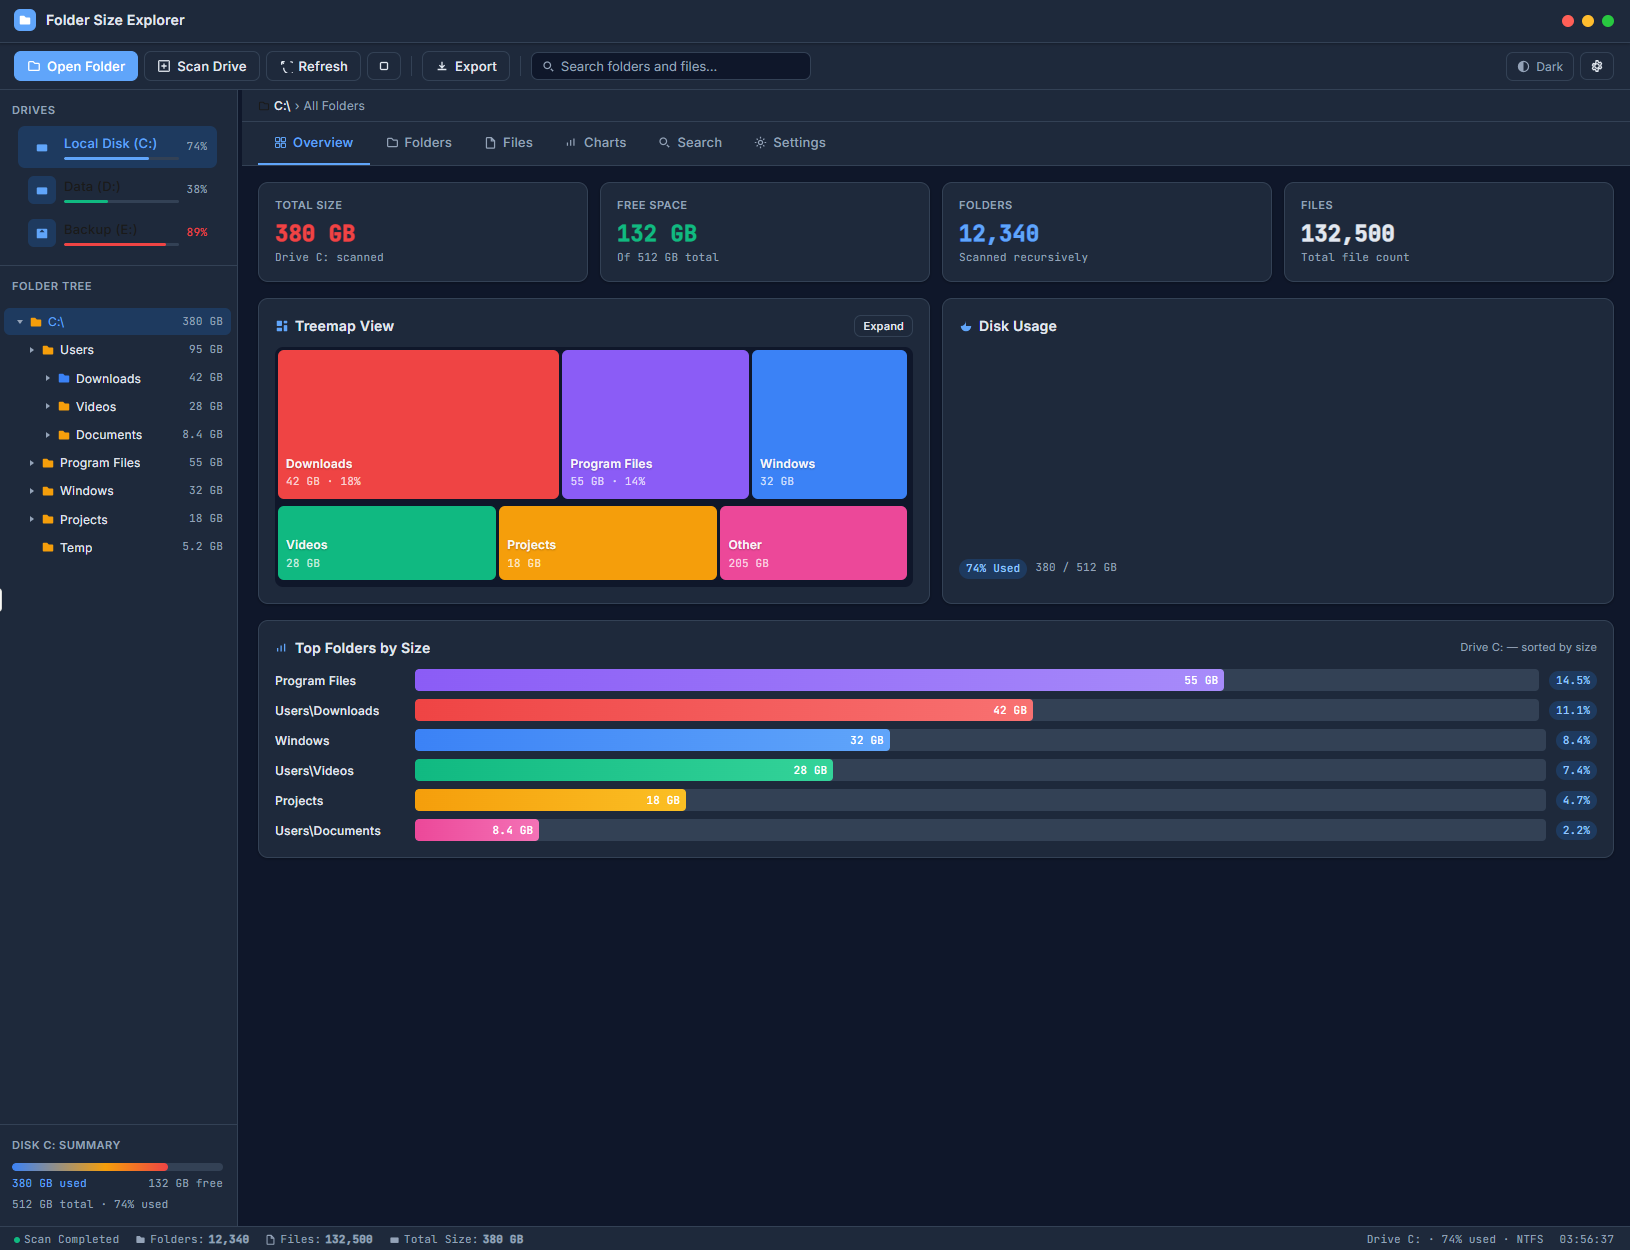Expand the Users folder in the tree
The width and height of the screenshot is (1630, 1250).
33,350
